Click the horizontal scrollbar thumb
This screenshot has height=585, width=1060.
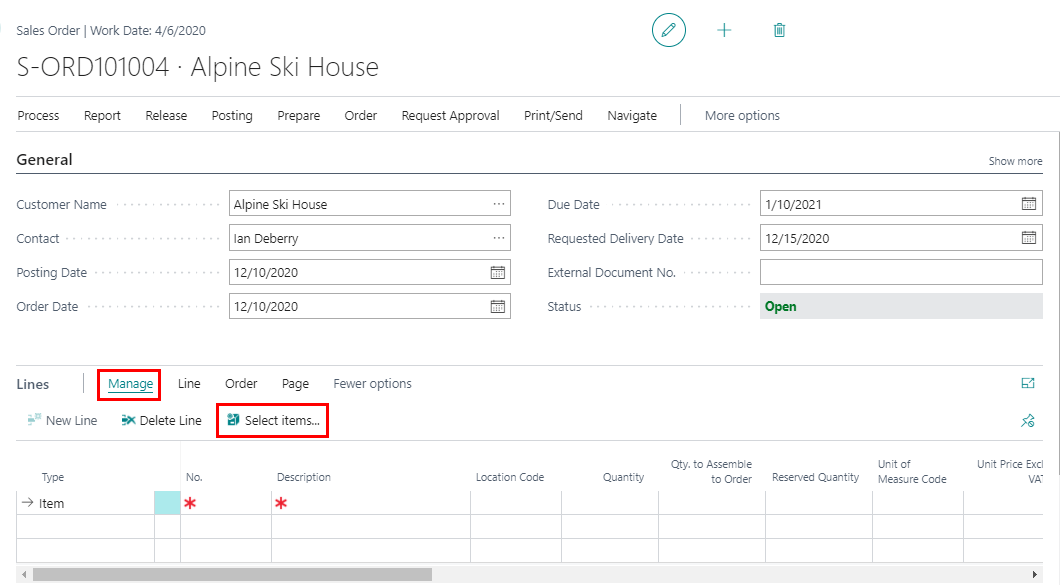(233, 574)
